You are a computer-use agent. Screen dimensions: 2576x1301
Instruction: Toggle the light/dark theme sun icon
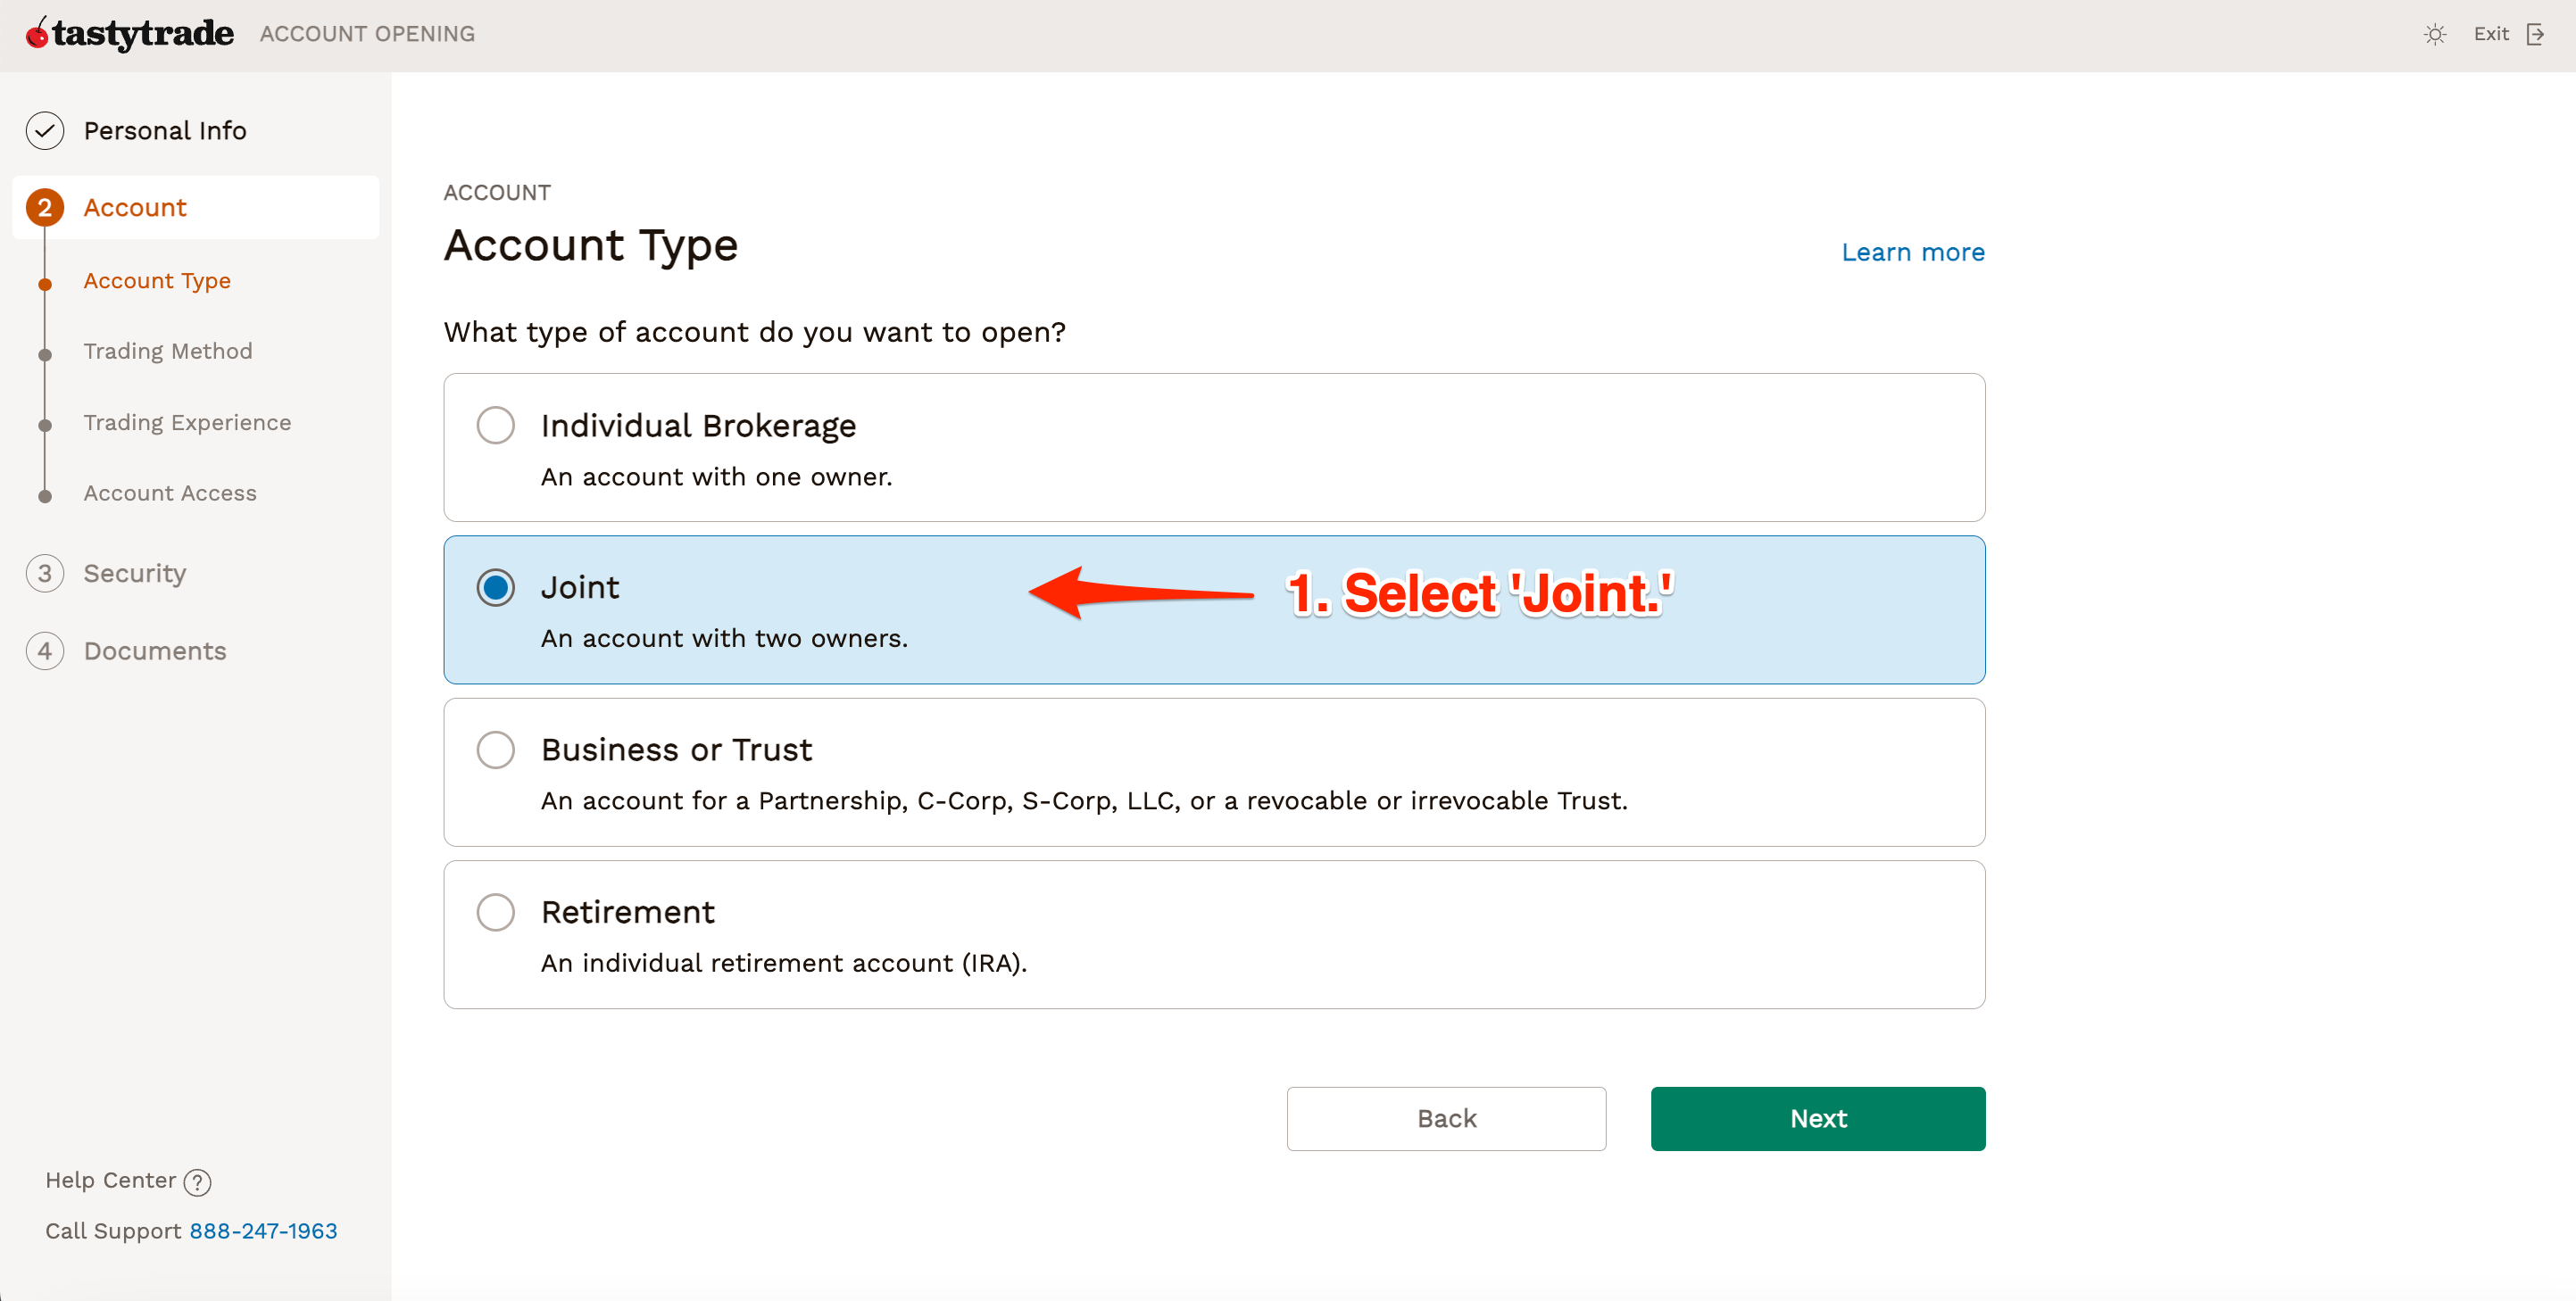coord(2436,33)
